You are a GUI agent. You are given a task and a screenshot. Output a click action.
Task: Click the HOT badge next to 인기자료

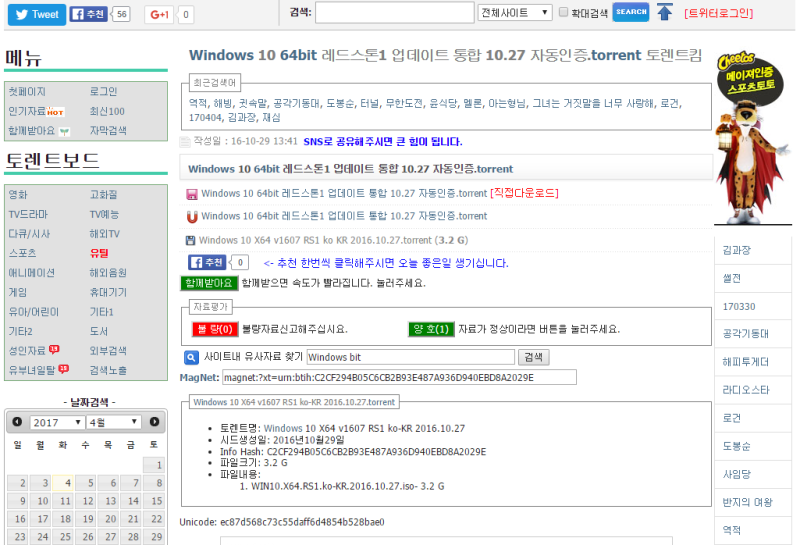click(55, 112)
